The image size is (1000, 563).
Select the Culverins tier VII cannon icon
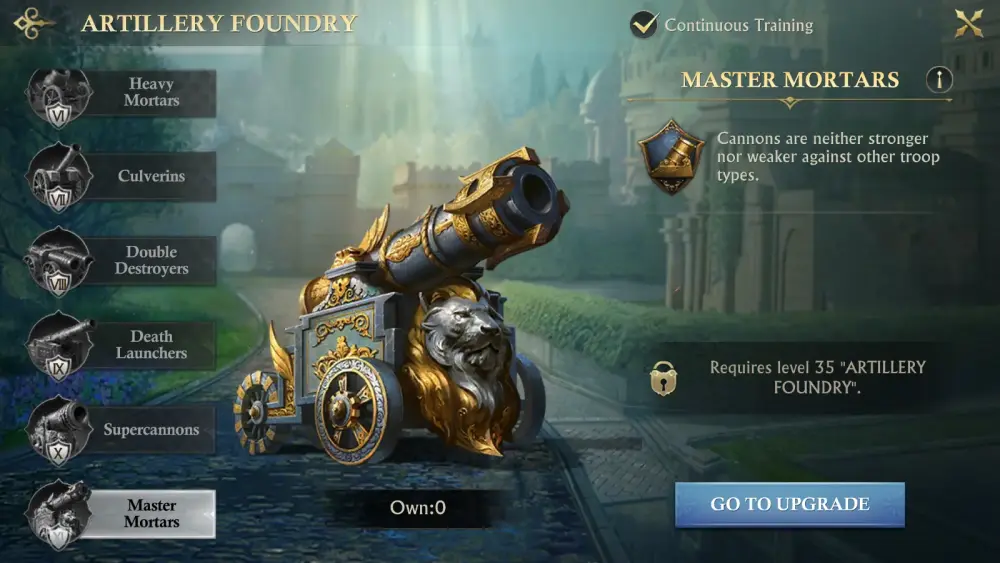[59, 177]
